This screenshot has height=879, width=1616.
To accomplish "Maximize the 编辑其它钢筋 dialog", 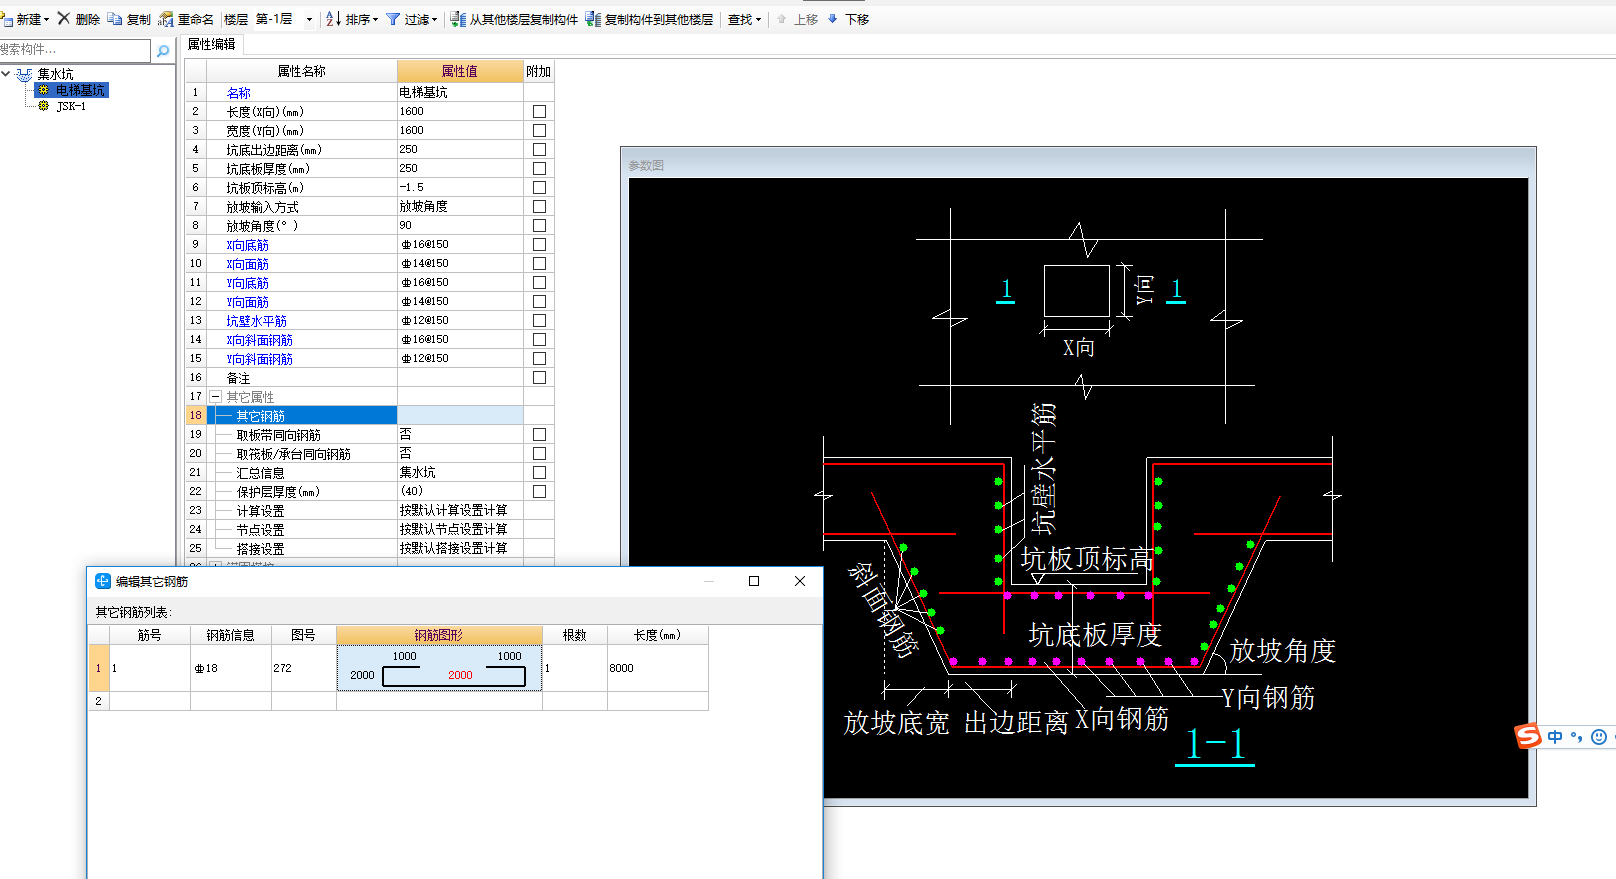I will [754, 581].
